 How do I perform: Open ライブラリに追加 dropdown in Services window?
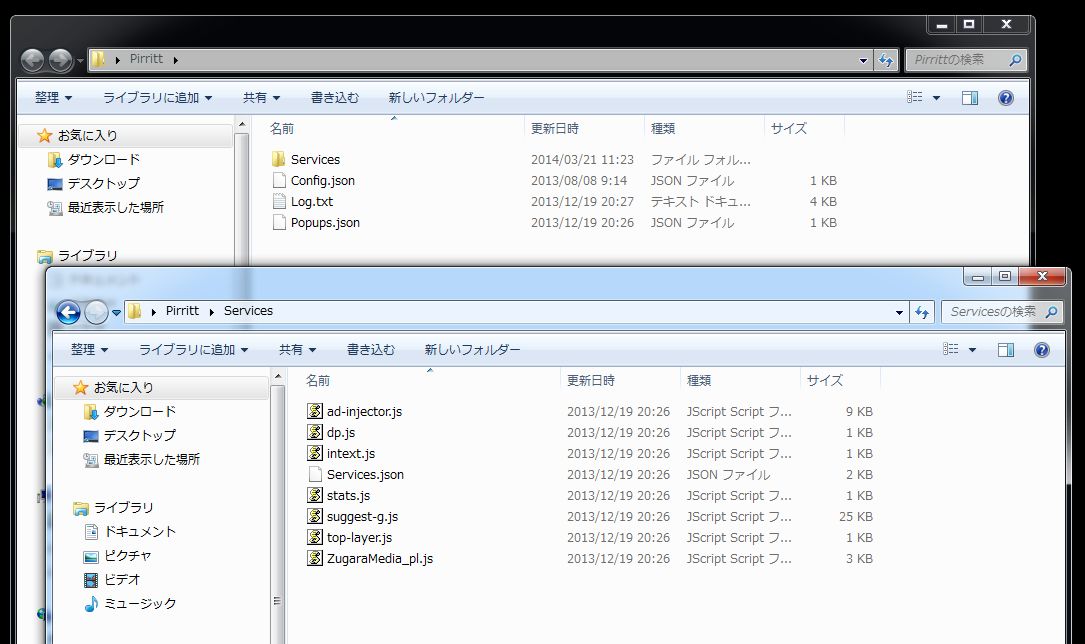click(194, 350)
